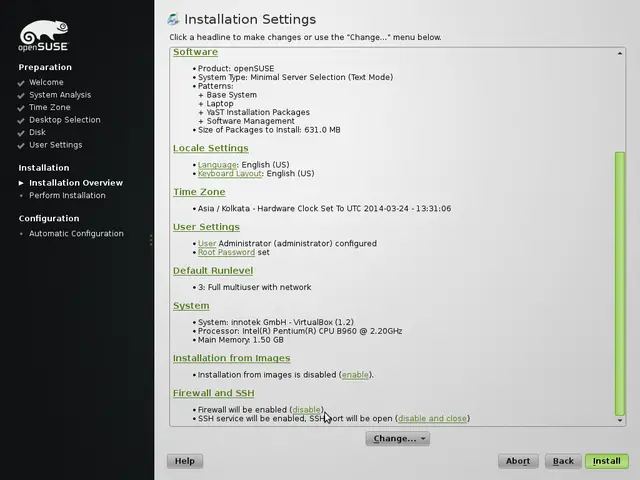Click the openSUSE chameleon logo
This screenshot has width=640, height=480.
pyautogui.click(x=43, y=36)
